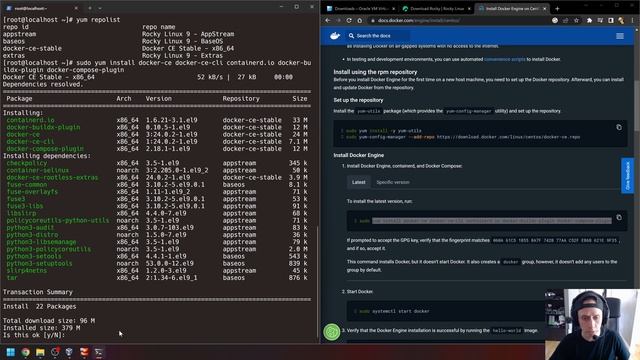
Task: Close the root@localhost terminal tab
Action: coord(76,8)
